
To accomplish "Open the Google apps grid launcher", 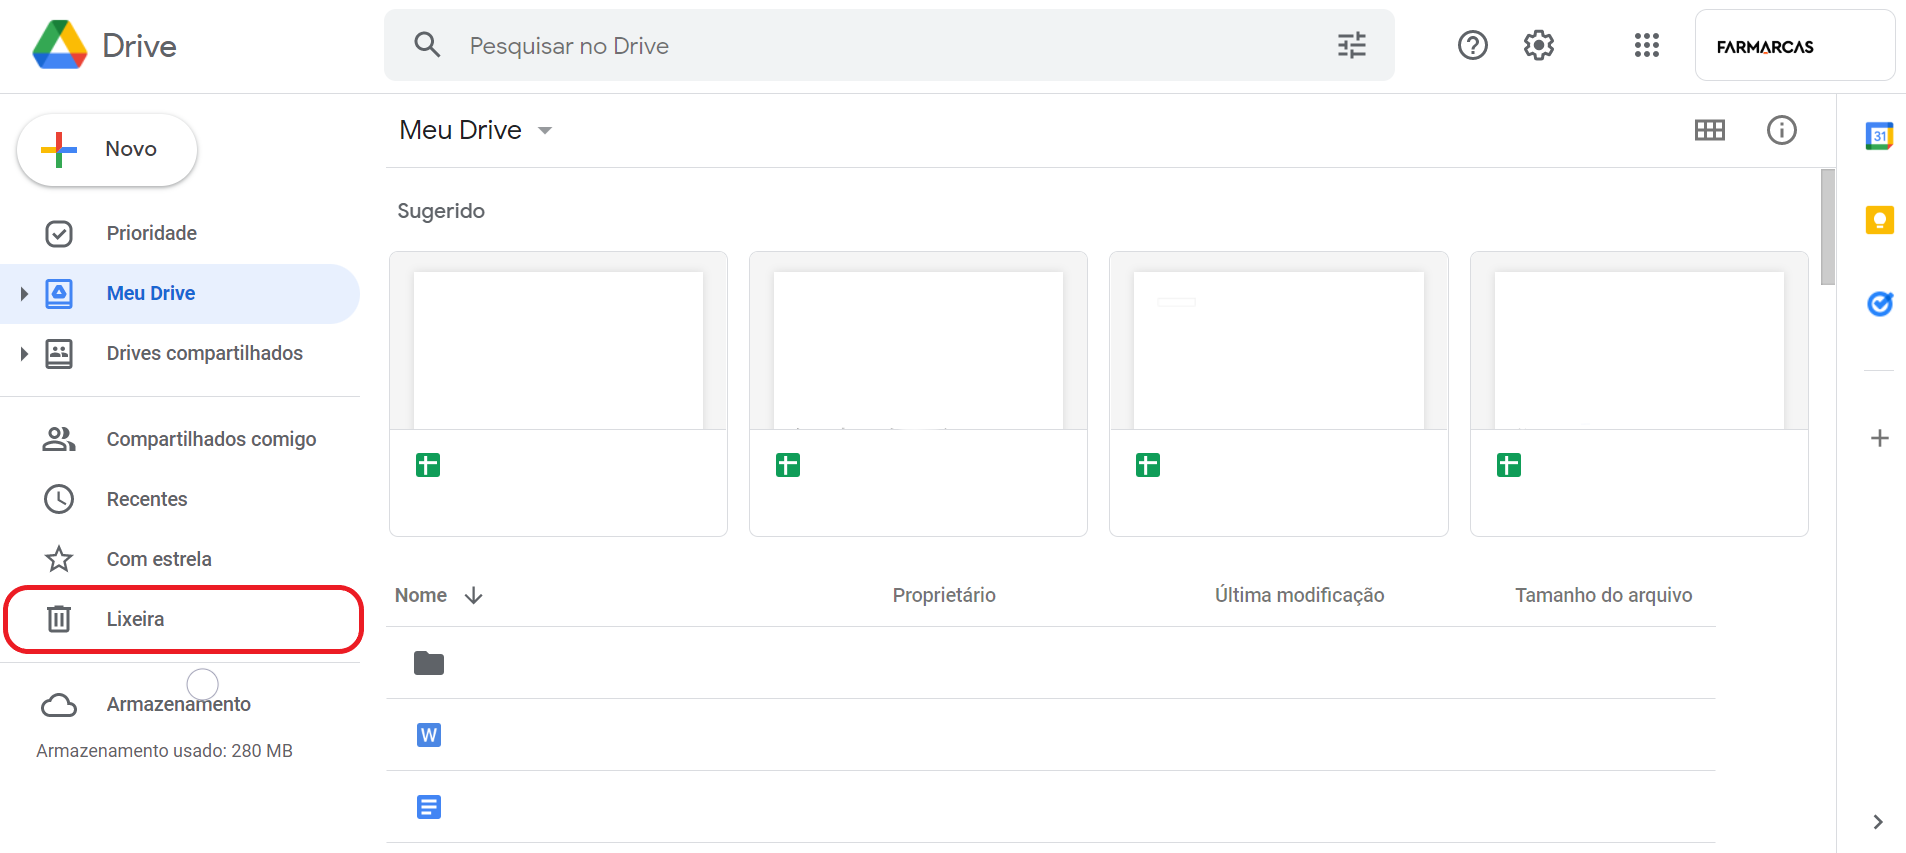I will [x=1646, y=46].
